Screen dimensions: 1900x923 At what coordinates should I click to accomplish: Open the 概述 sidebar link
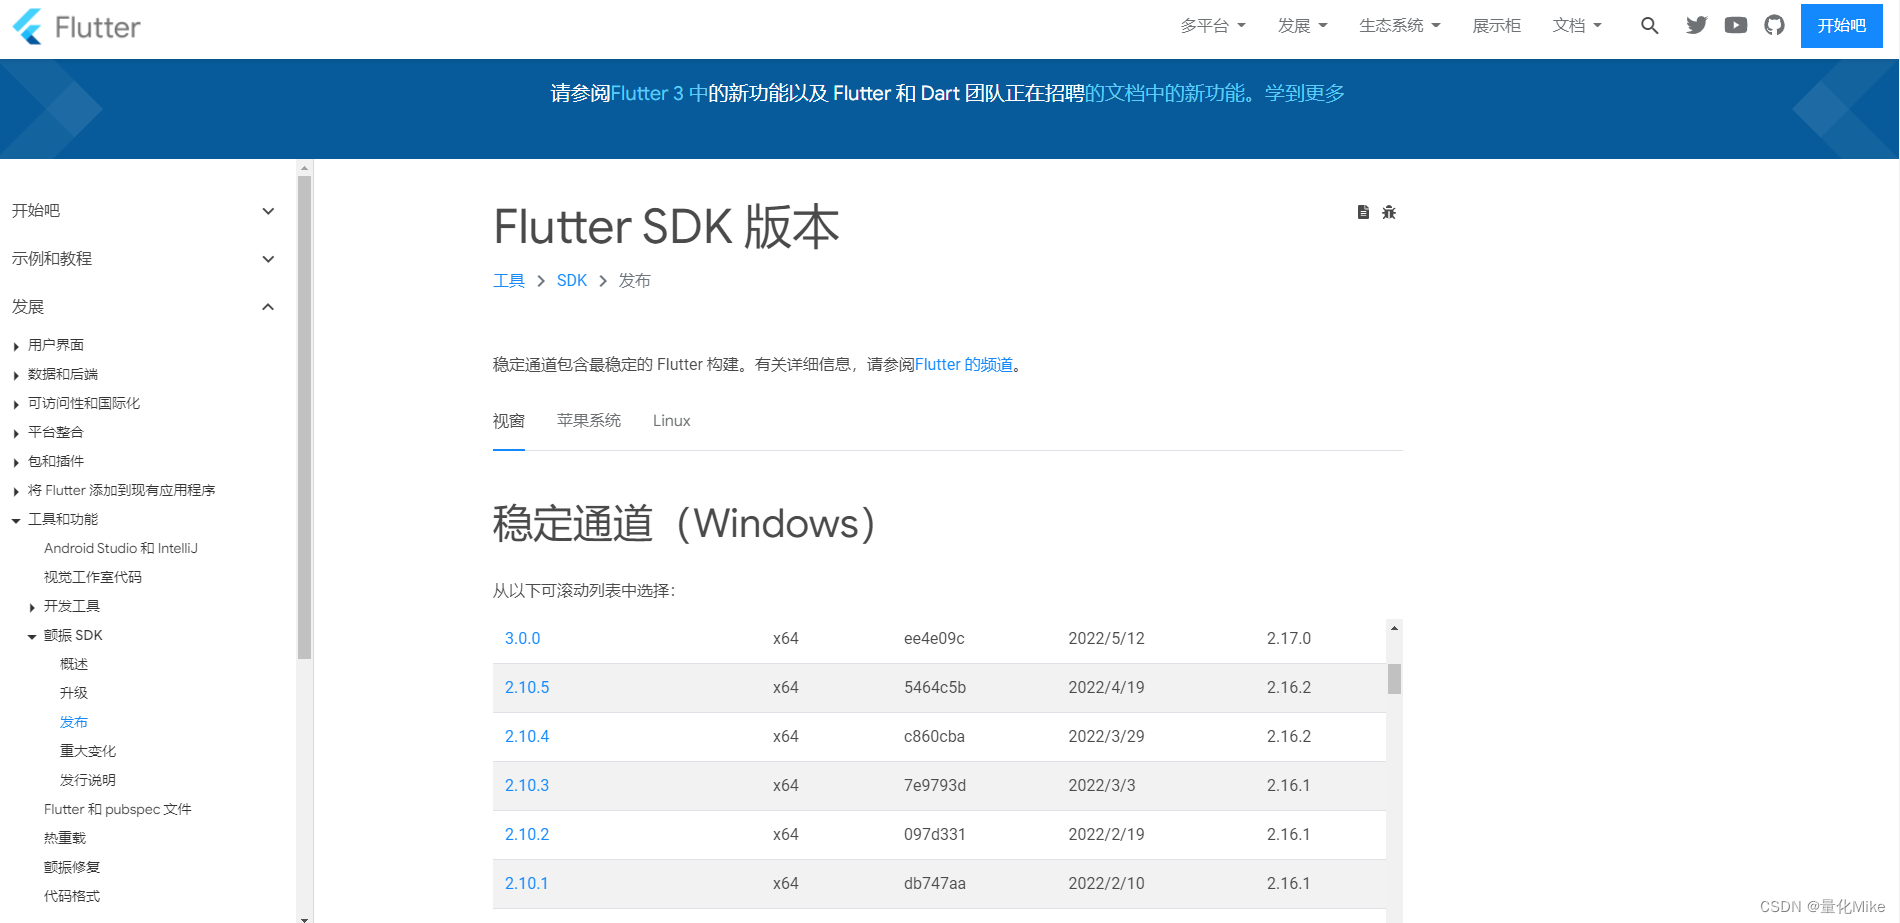(74, 664)
